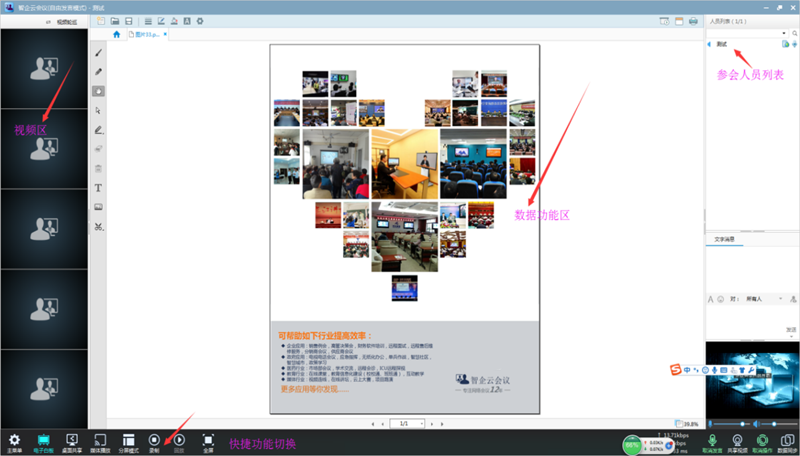
Task: Go to the next page arrow
Action: click(x=432, y=424)
